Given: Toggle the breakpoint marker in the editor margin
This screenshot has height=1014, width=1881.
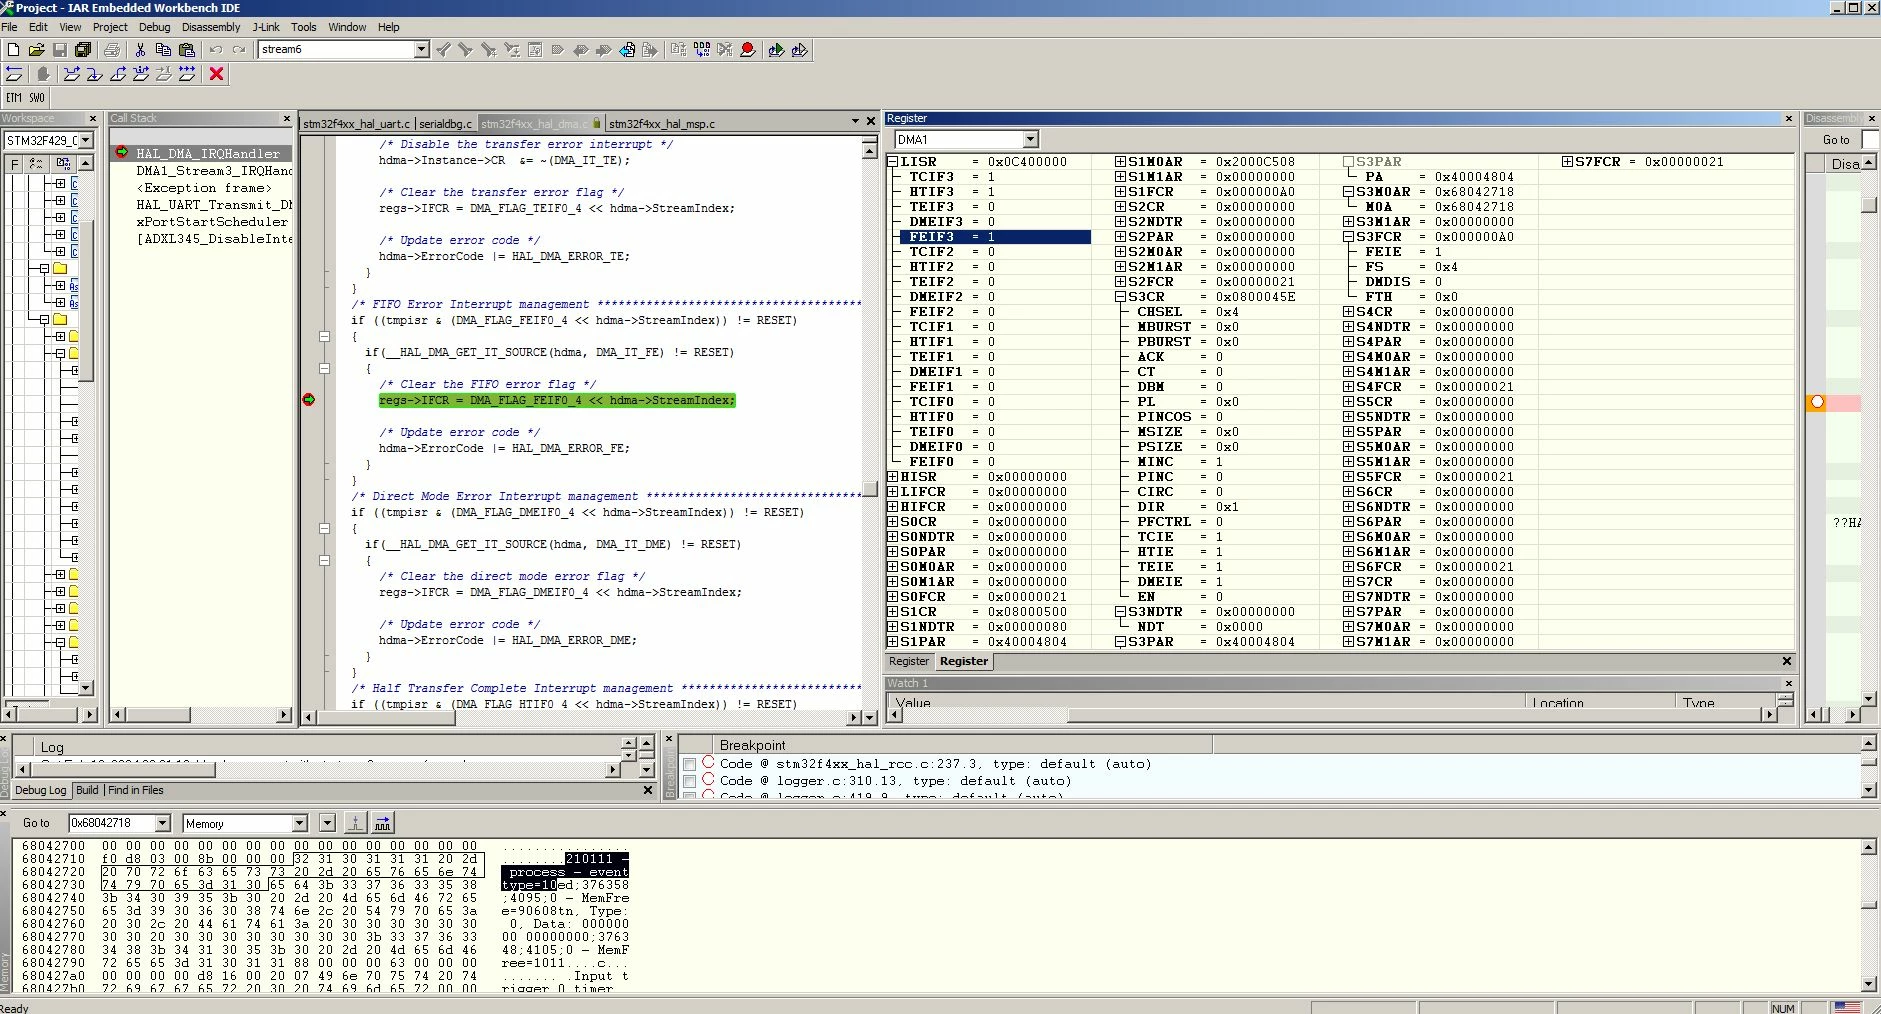Looking at the screenshot, I should (x=309, y=400).
